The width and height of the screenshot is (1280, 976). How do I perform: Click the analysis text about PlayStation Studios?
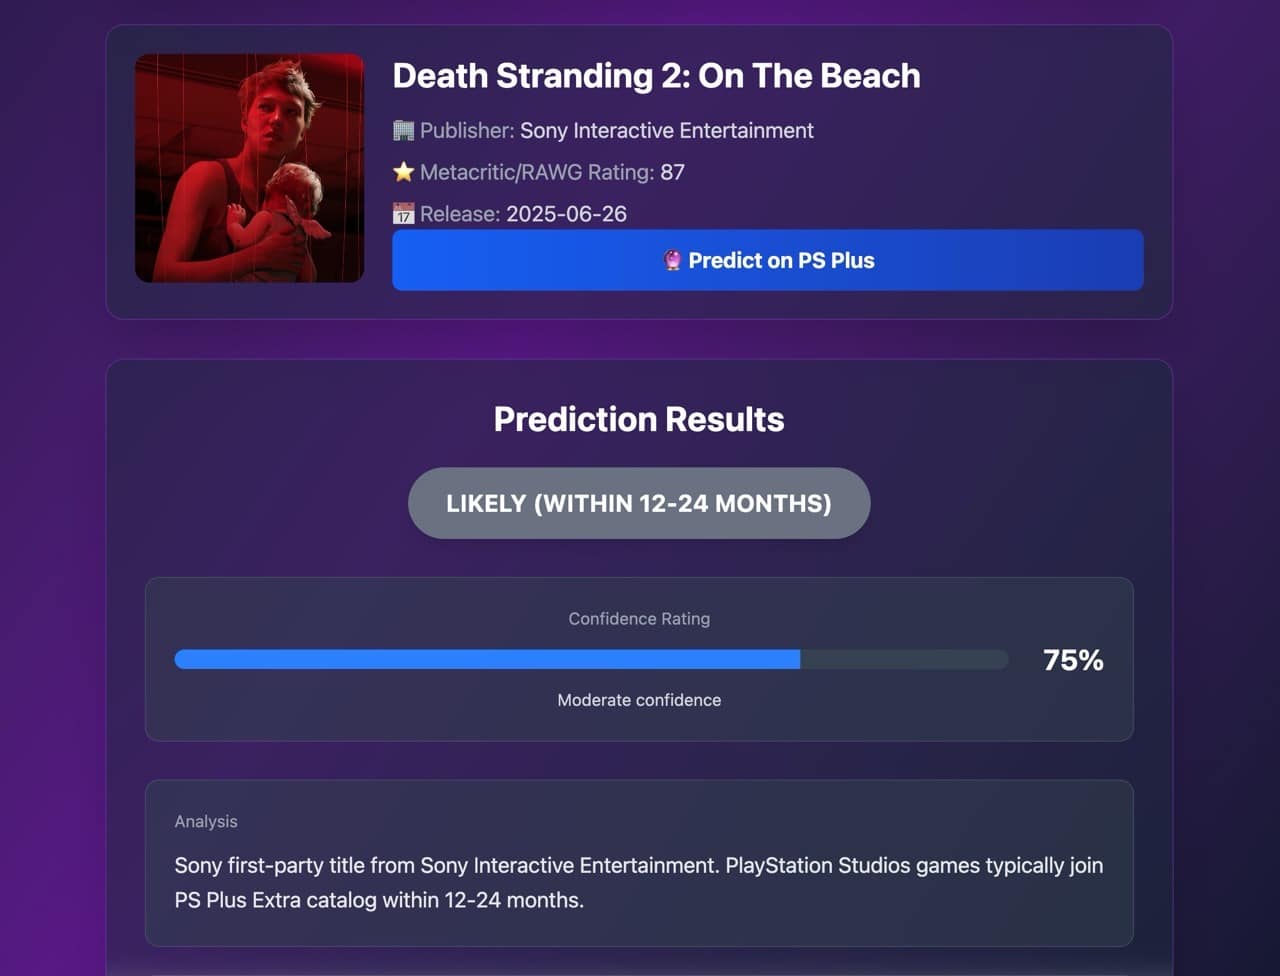[639, 882]
